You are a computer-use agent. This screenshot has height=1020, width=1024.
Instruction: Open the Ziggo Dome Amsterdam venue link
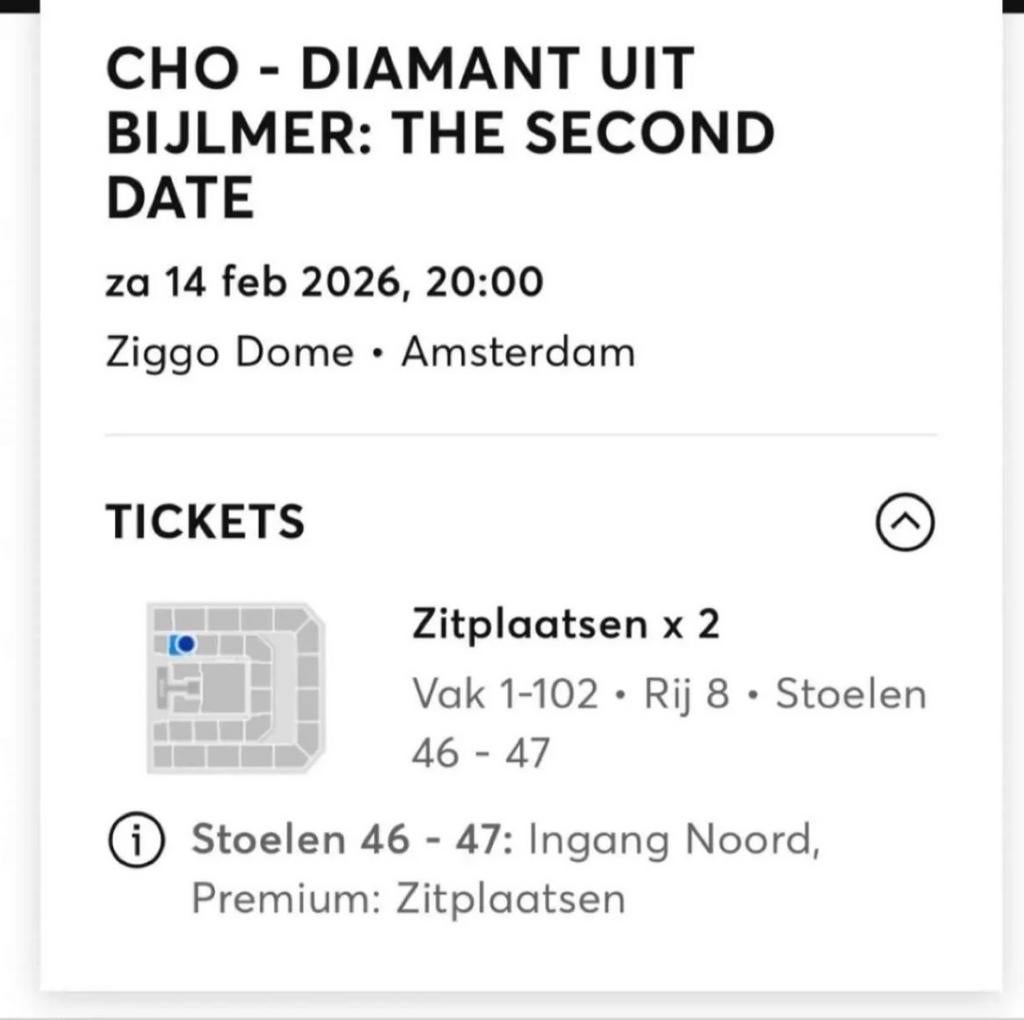(x=370, y=351)
